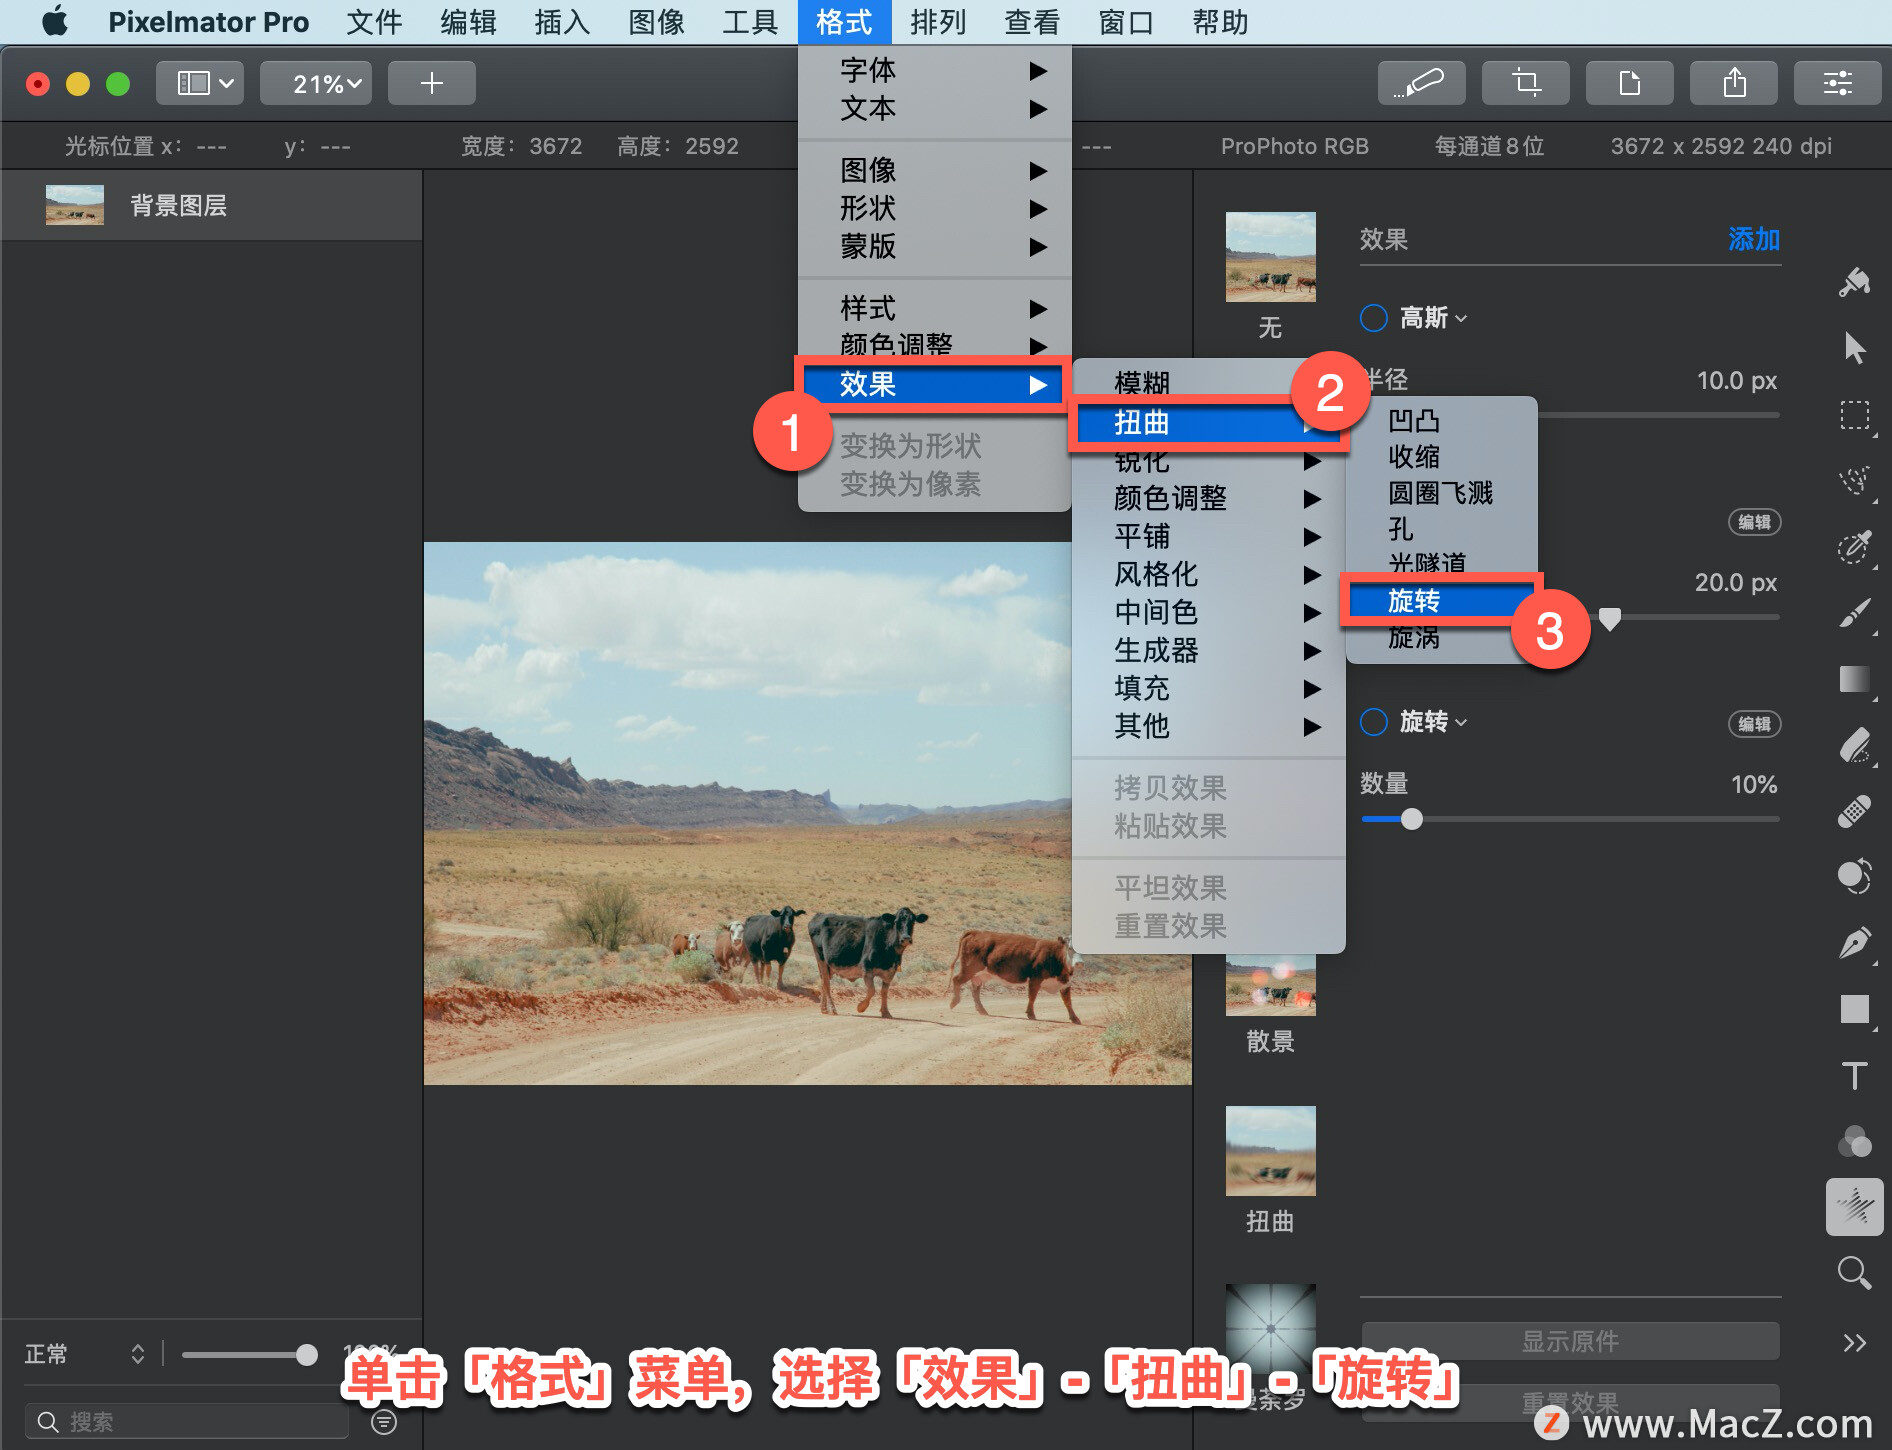This screenshot has width=1892, height=1450.
Task: Open the 排列 menu
Action: pyautogui.click(x=938, y=21)
